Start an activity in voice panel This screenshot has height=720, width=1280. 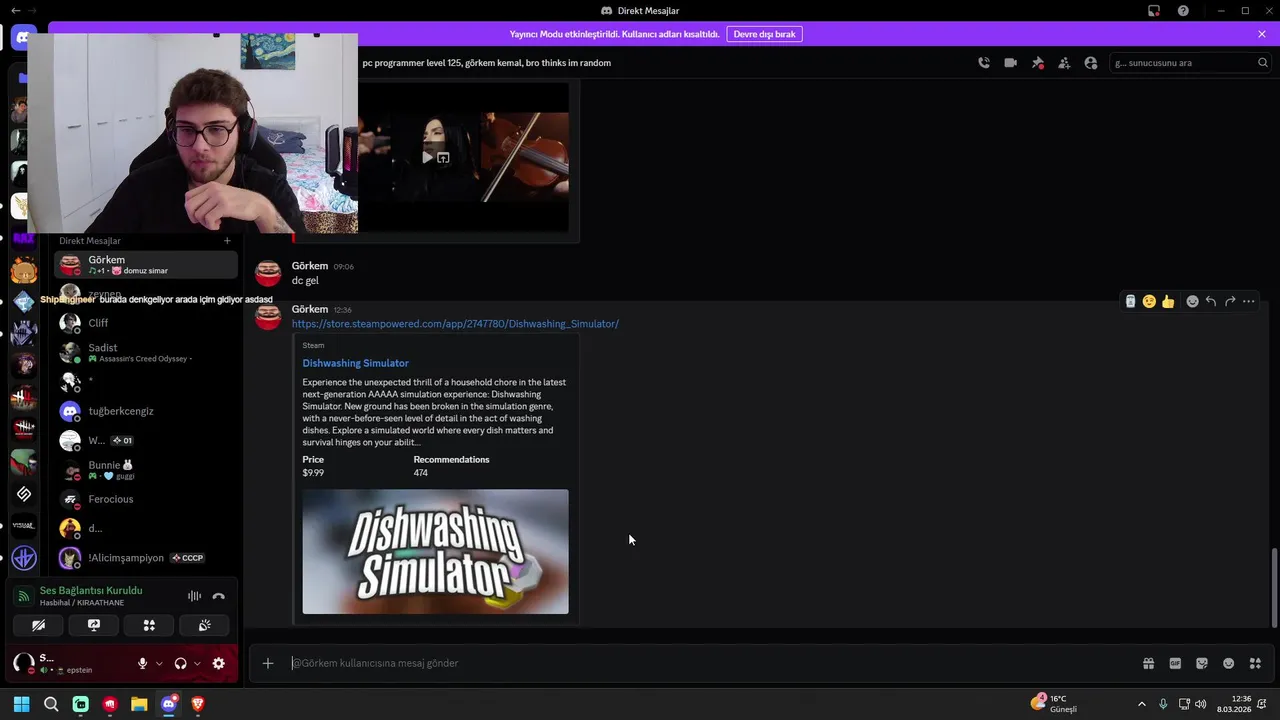pos(149,626)
